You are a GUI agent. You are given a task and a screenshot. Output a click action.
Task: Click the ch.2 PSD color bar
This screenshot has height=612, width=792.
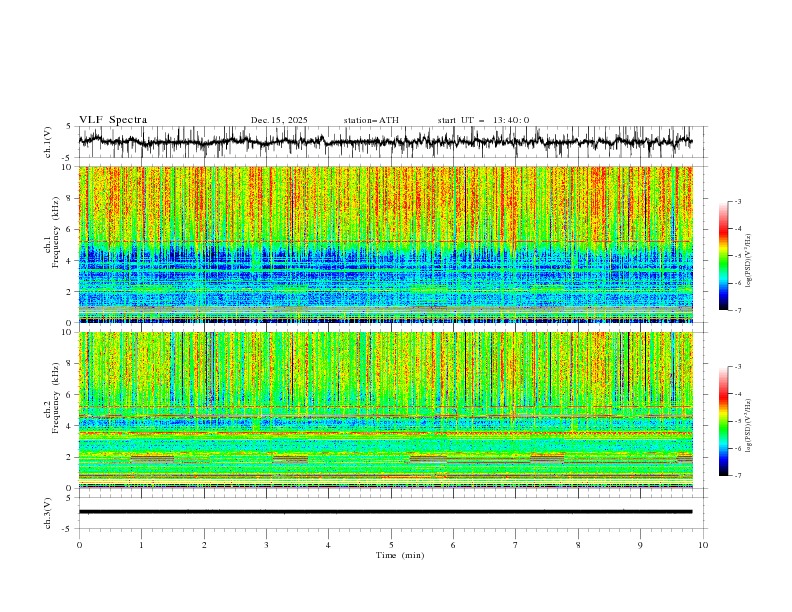pos(724,421)
